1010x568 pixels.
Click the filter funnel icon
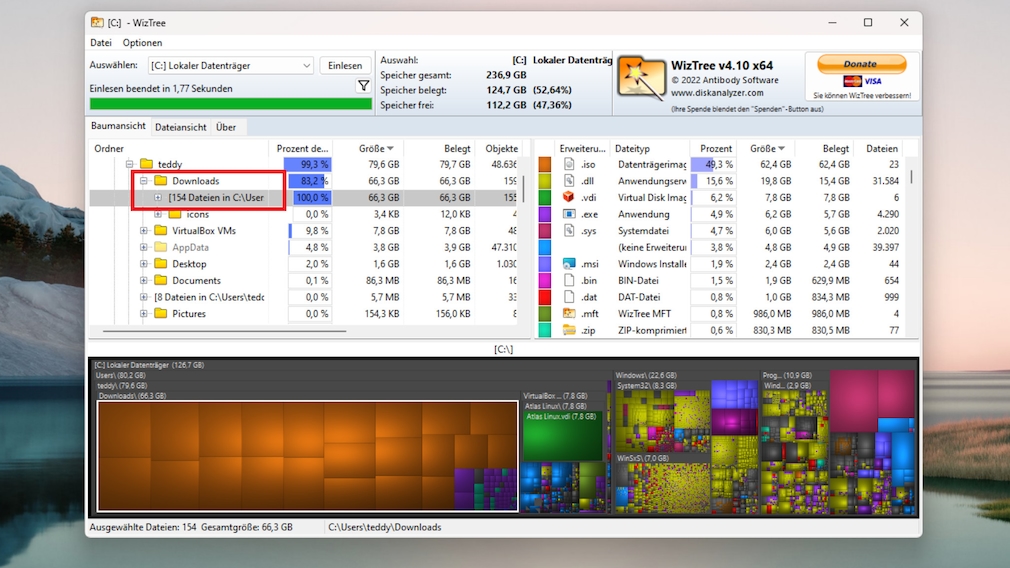363,87
